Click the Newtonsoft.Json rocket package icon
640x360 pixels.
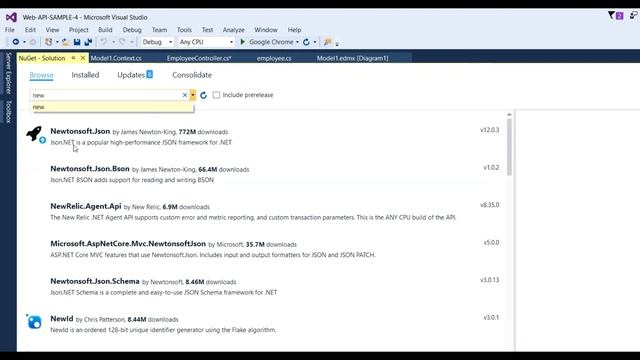pos(35,134)
